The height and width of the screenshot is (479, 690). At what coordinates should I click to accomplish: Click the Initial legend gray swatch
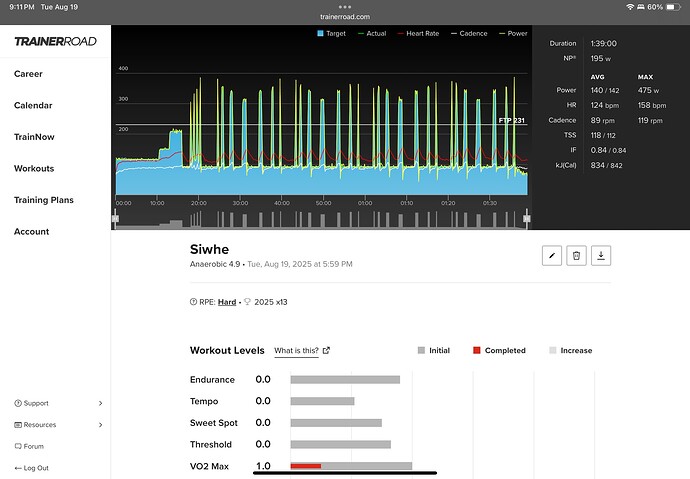421,351
